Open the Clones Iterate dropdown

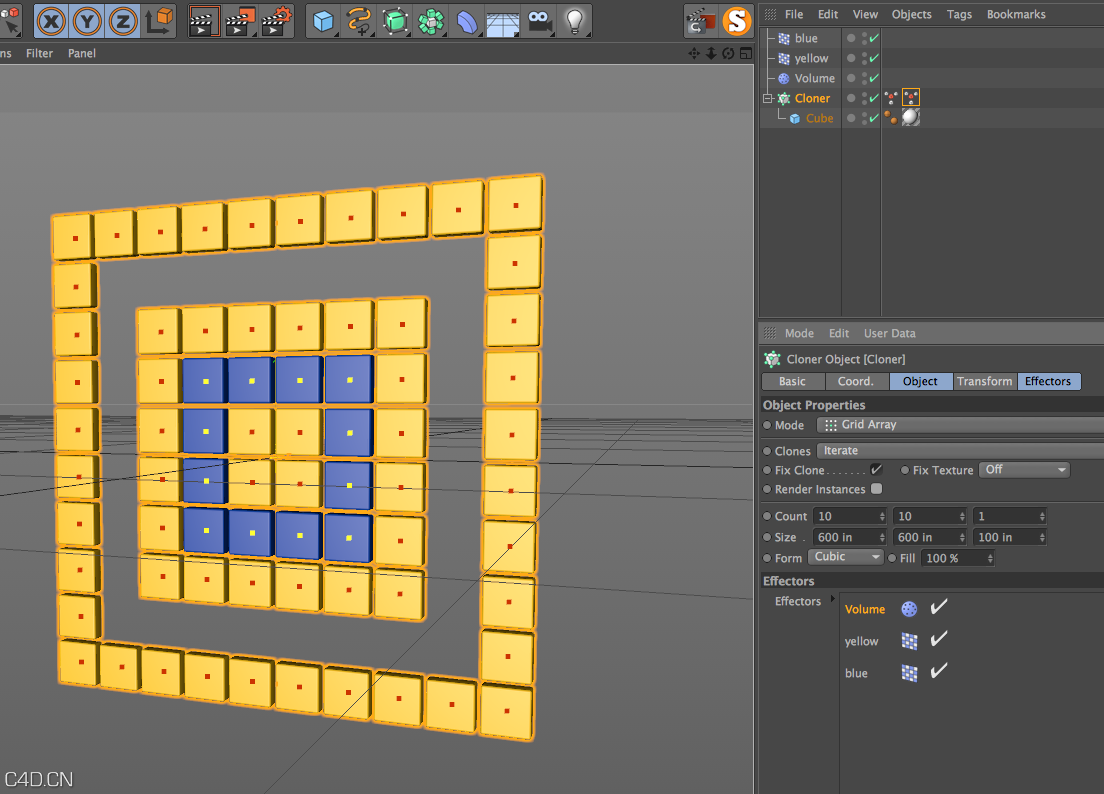click(960, 450)
